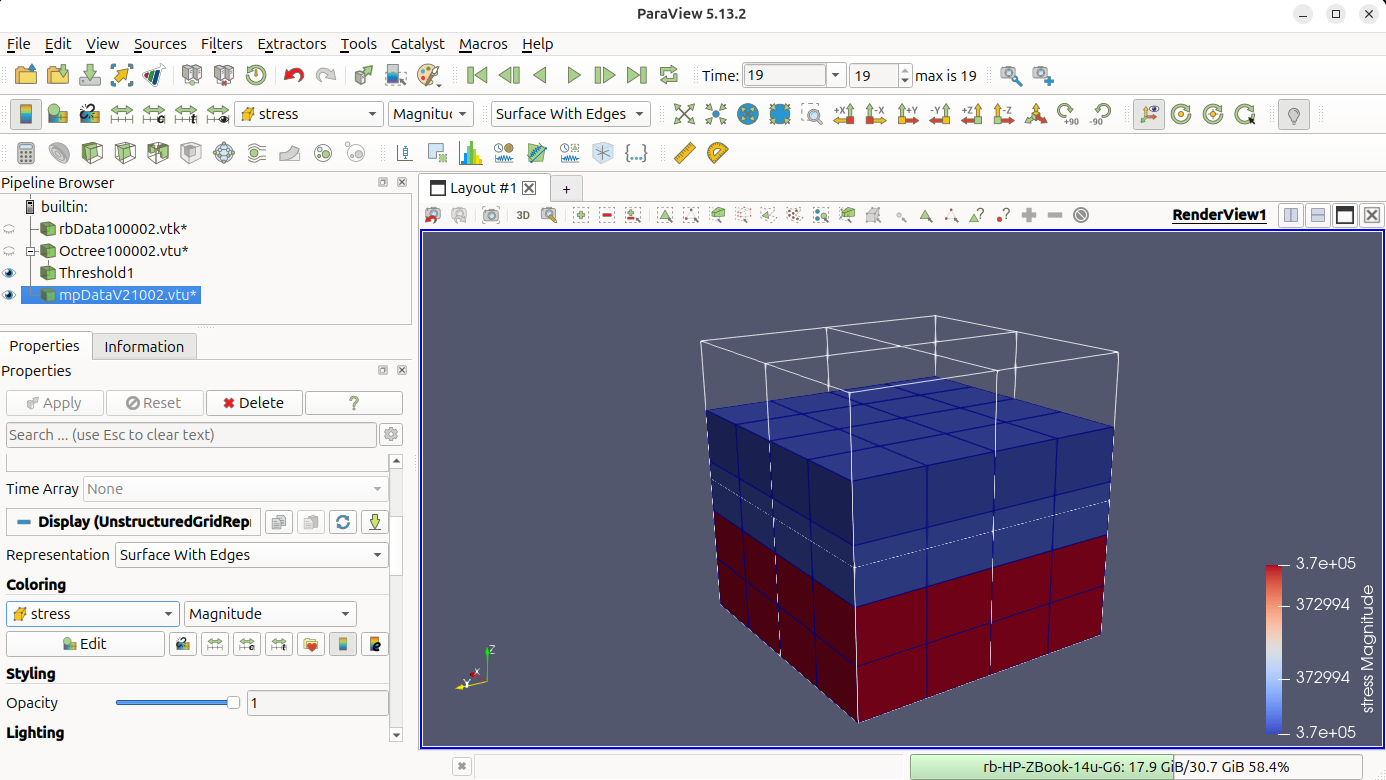Click the Connect to server icon
This screenshot has width=1386, height=780.
click(x=194, y=75)
